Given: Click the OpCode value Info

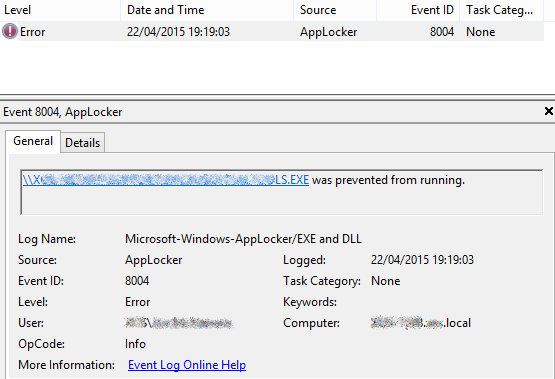Looking at the screenshot, I should [x=135, y=344].
